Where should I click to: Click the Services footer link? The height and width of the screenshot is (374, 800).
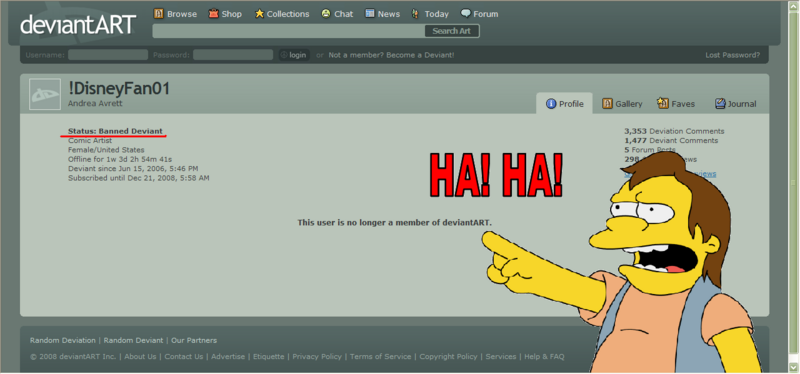click(501, 357)
